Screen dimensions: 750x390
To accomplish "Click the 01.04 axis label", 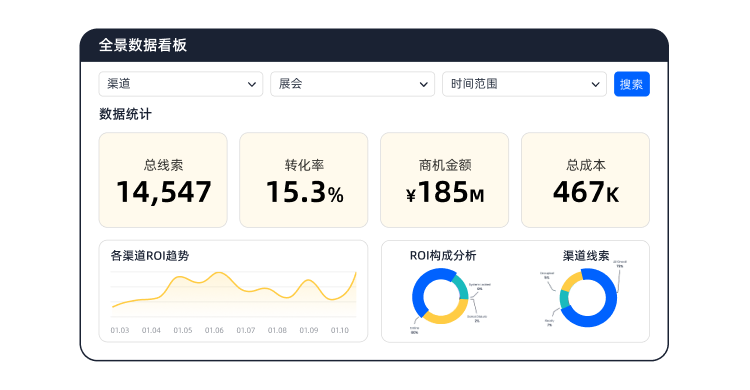I will 151,330.
